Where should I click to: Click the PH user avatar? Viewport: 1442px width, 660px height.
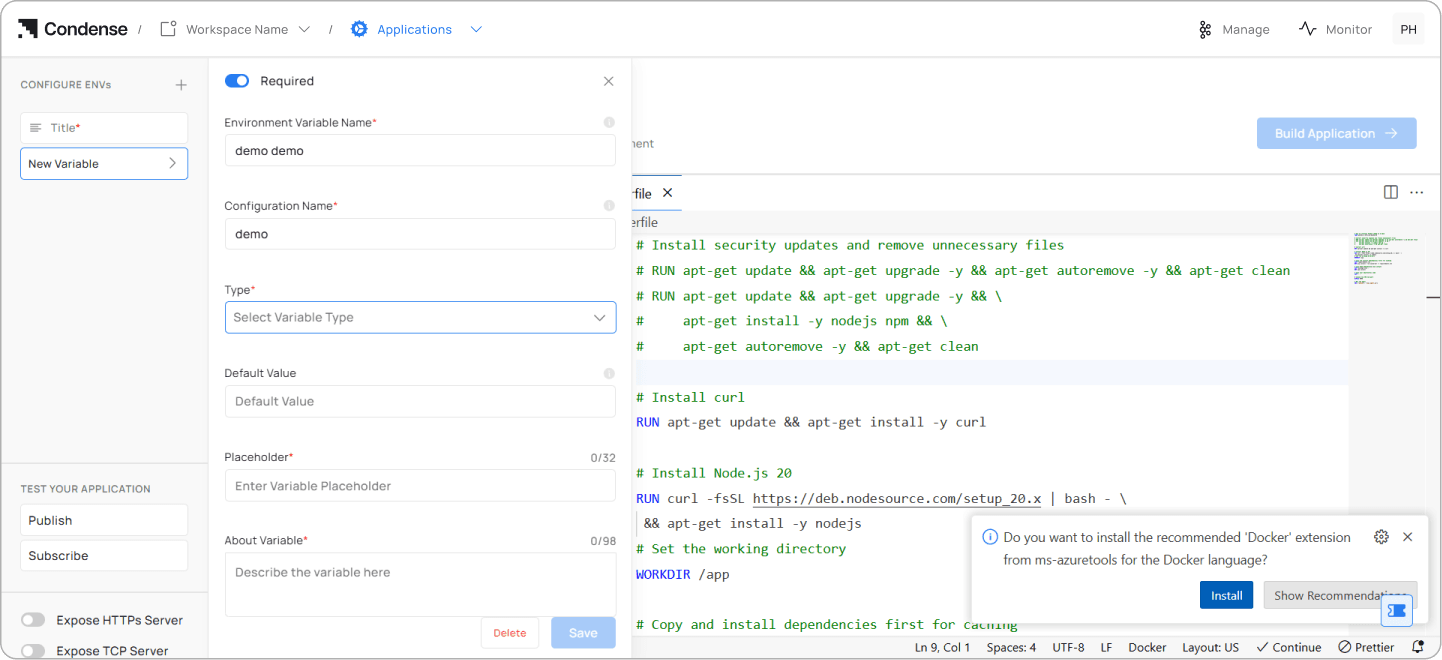tap(1408, 29)
